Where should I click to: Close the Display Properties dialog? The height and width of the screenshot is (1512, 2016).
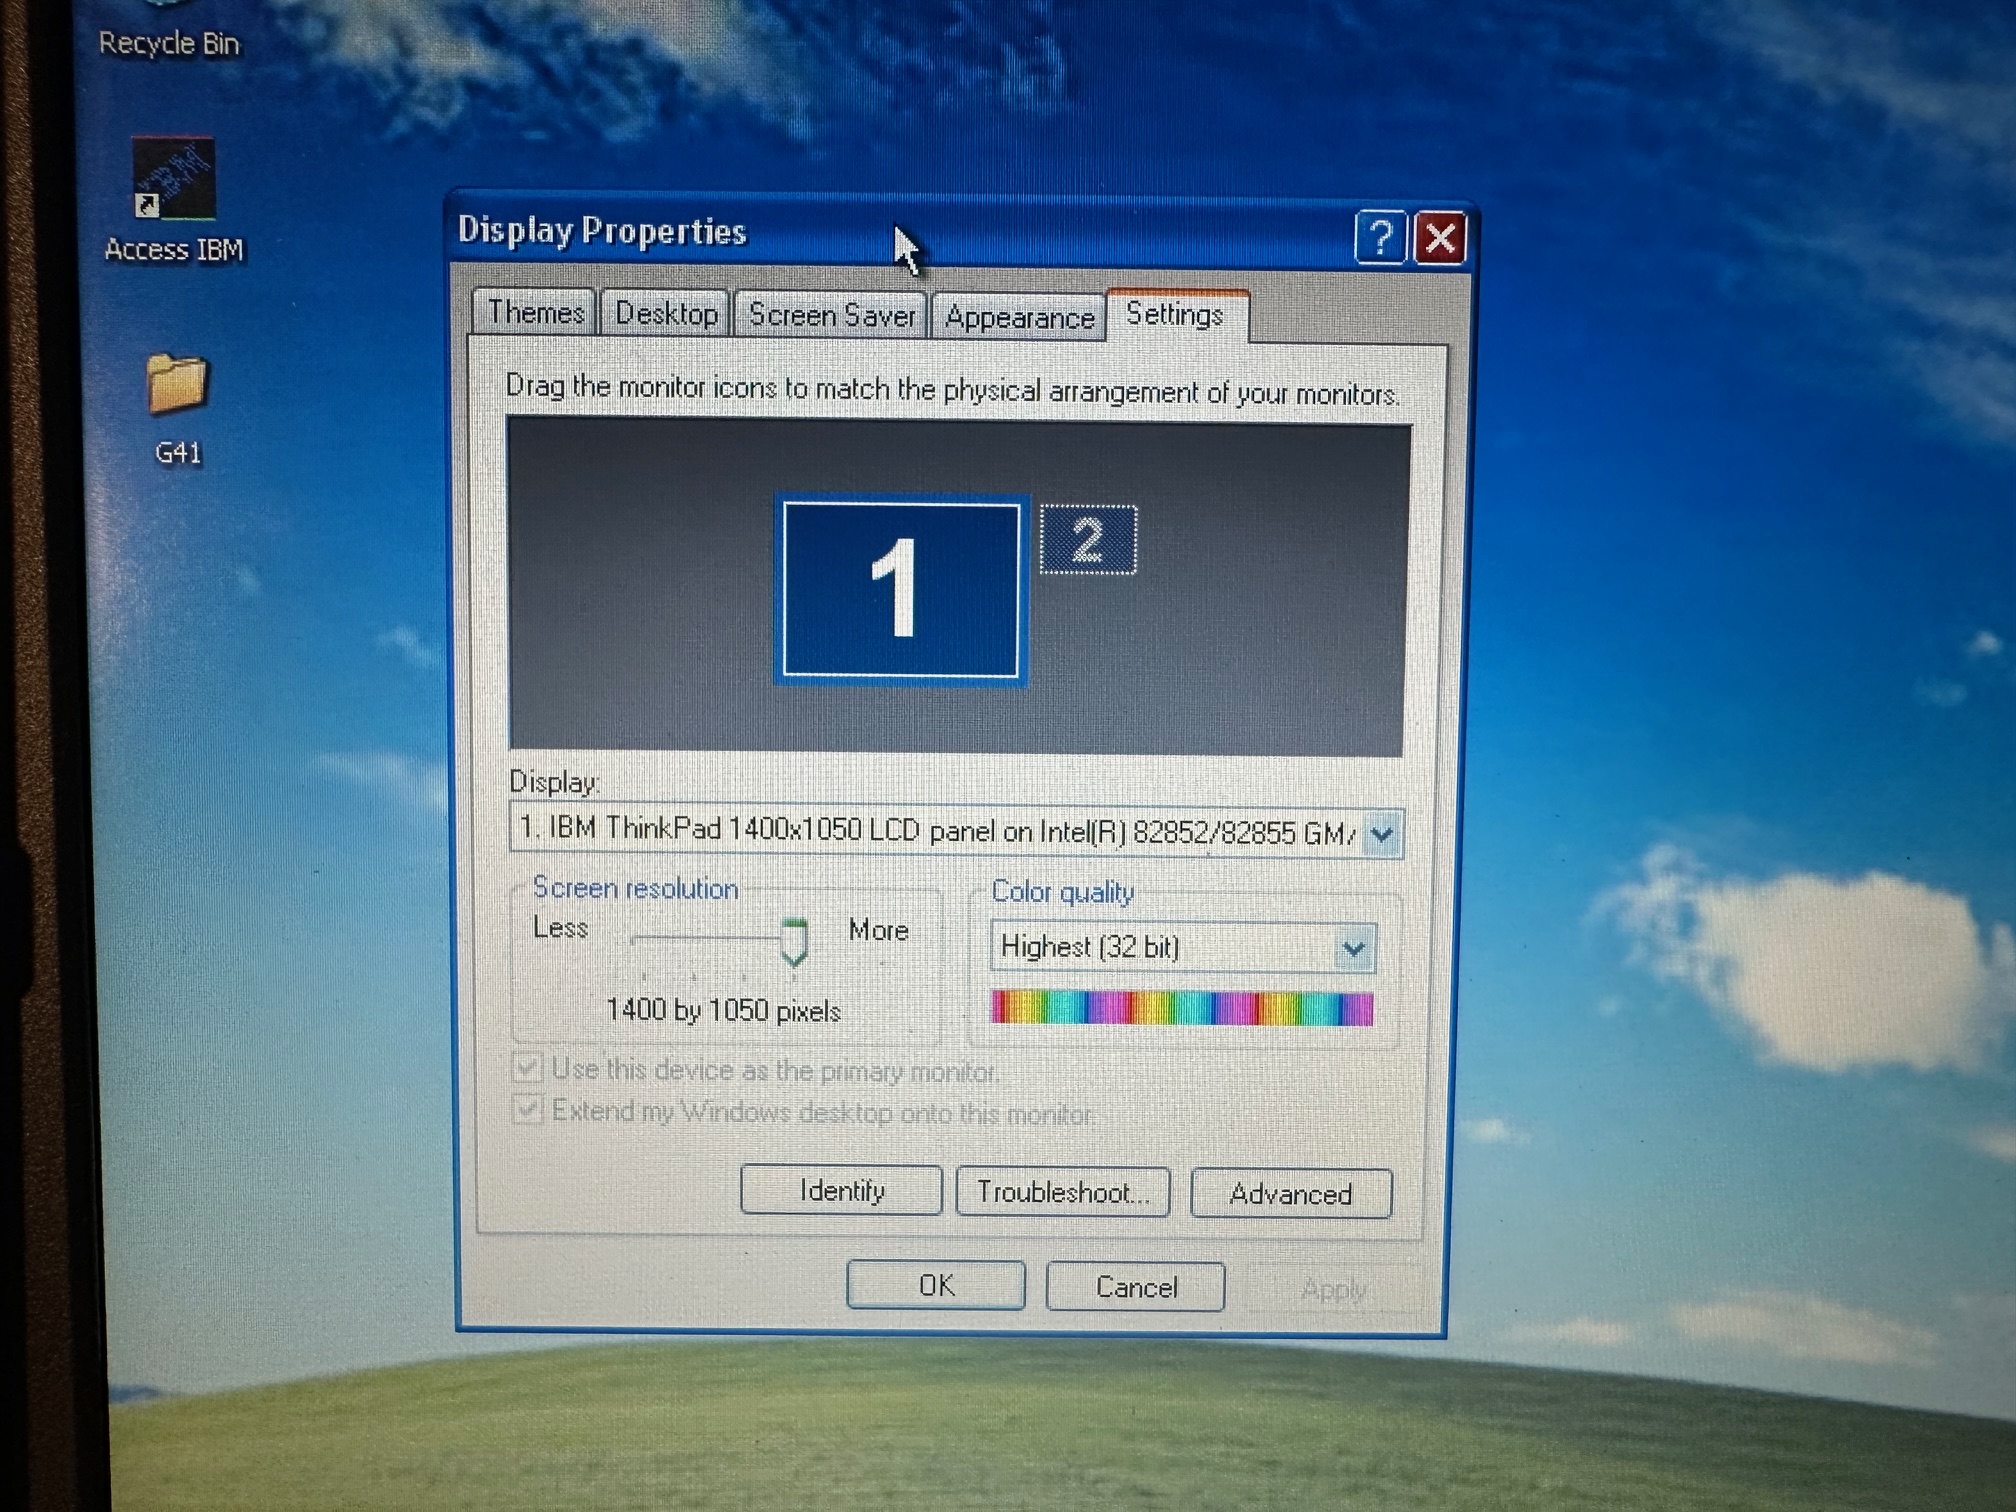[x=1440, y=238]
